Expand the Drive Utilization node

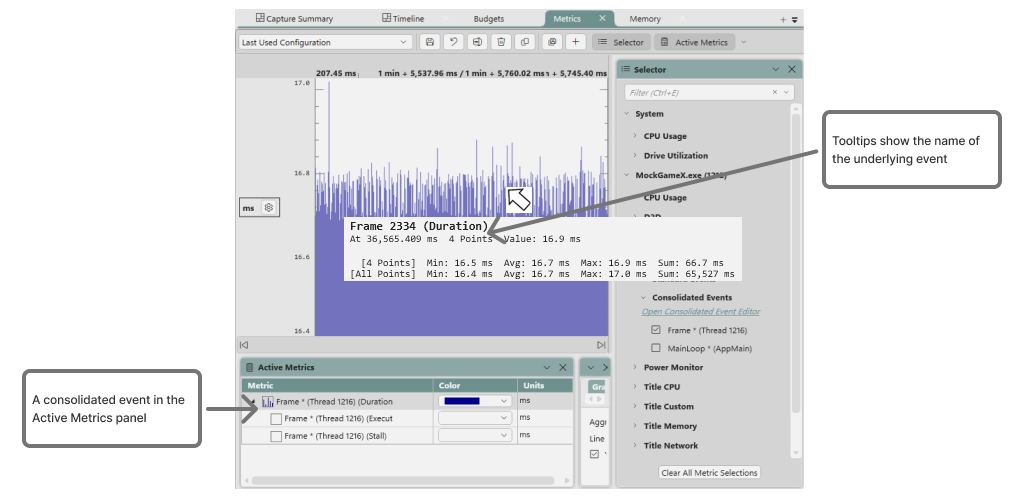634,155
